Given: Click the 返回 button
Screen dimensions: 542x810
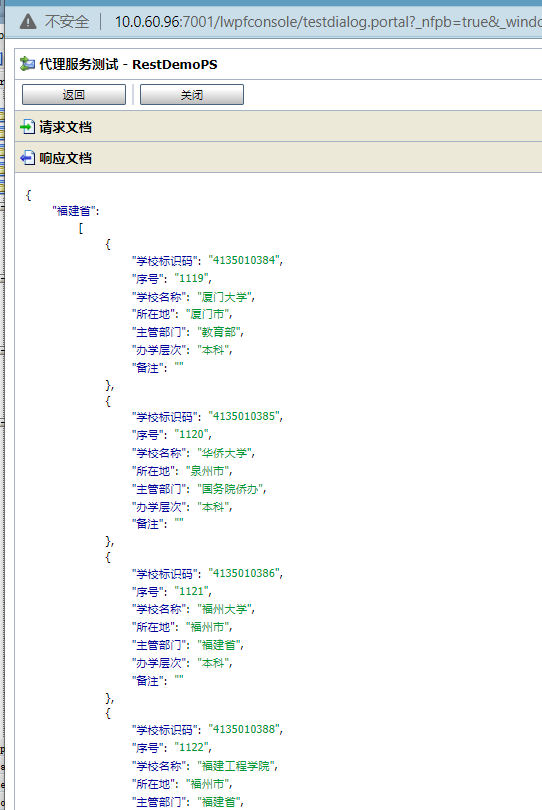Looking at the screenshot, I should (x=74, y=95).
